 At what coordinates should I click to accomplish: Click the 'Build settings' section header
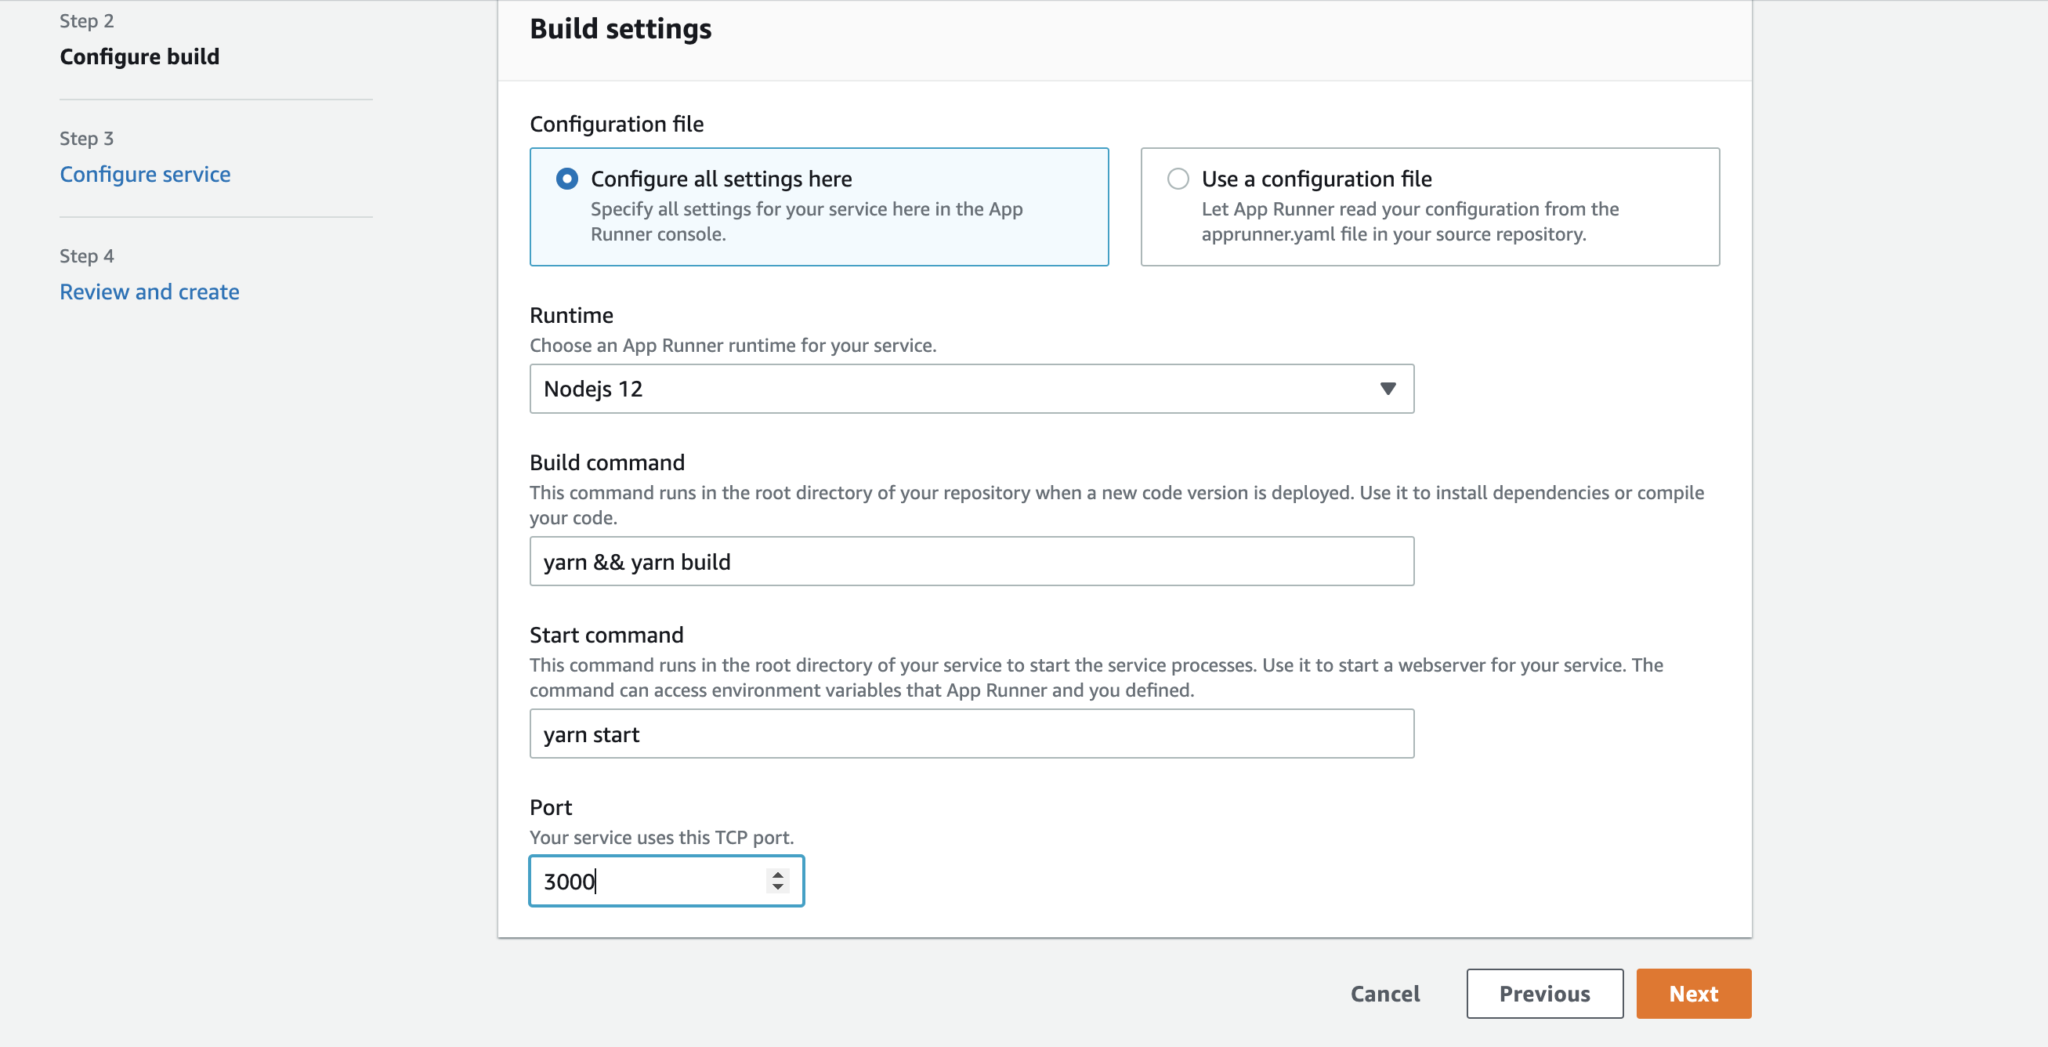click(x=621, y=29)
